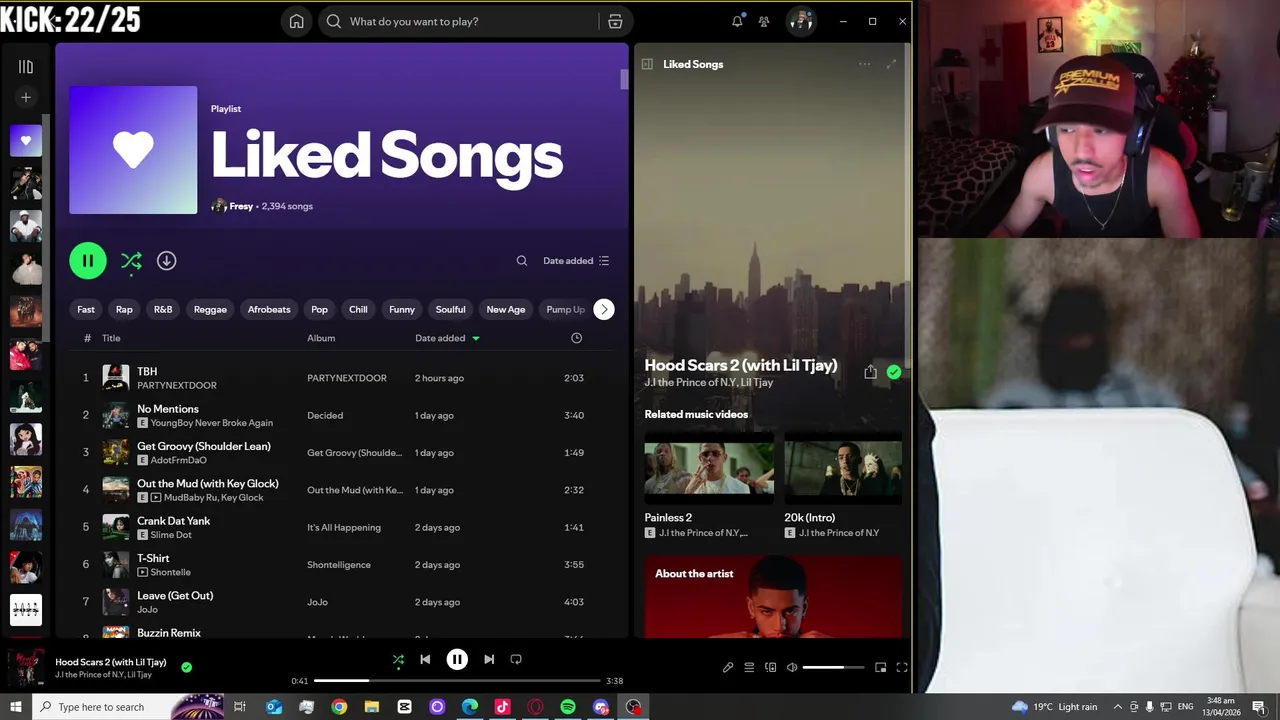Open Connect to a device
Image resolution: width=1280 pixels, height=720 pixels.
(770, 667)
